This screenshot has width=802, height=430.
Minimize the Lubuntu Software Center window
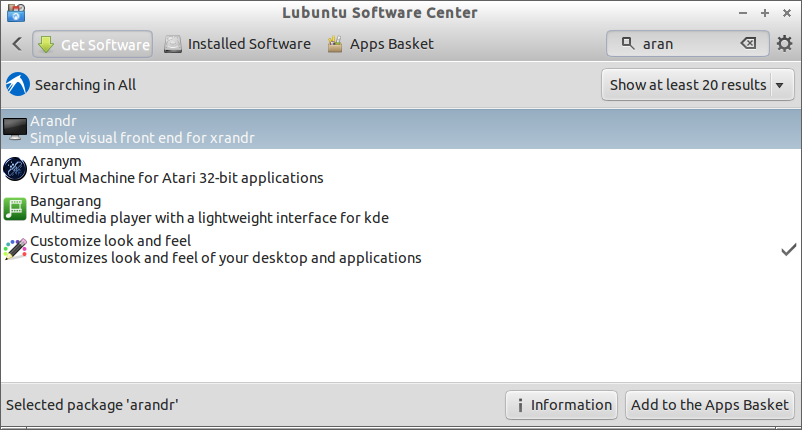click(x=743, y=13)
